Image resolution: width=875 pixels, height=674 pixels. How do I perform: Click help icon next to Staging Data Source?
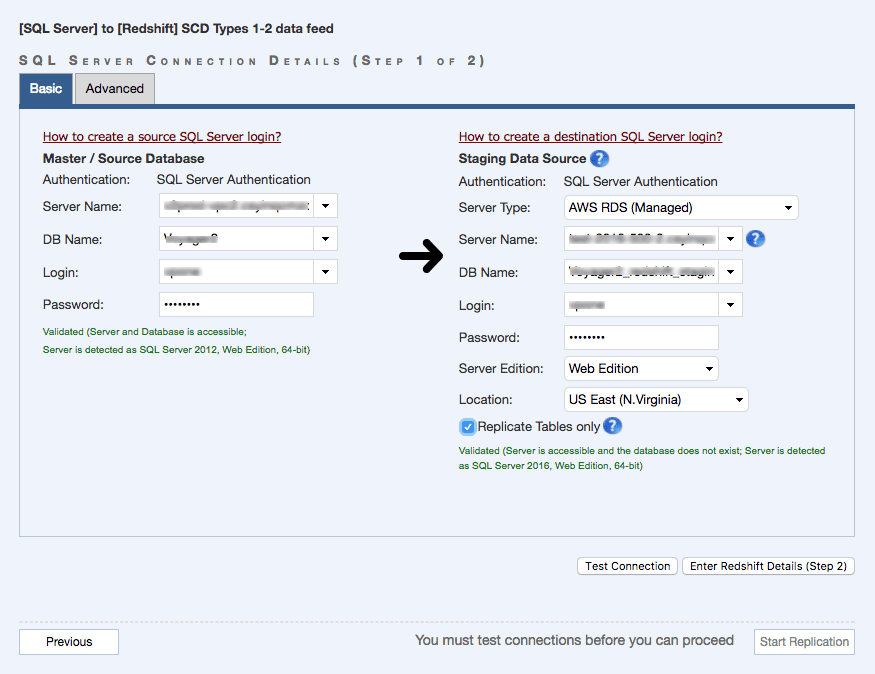(x=599, y=158)
